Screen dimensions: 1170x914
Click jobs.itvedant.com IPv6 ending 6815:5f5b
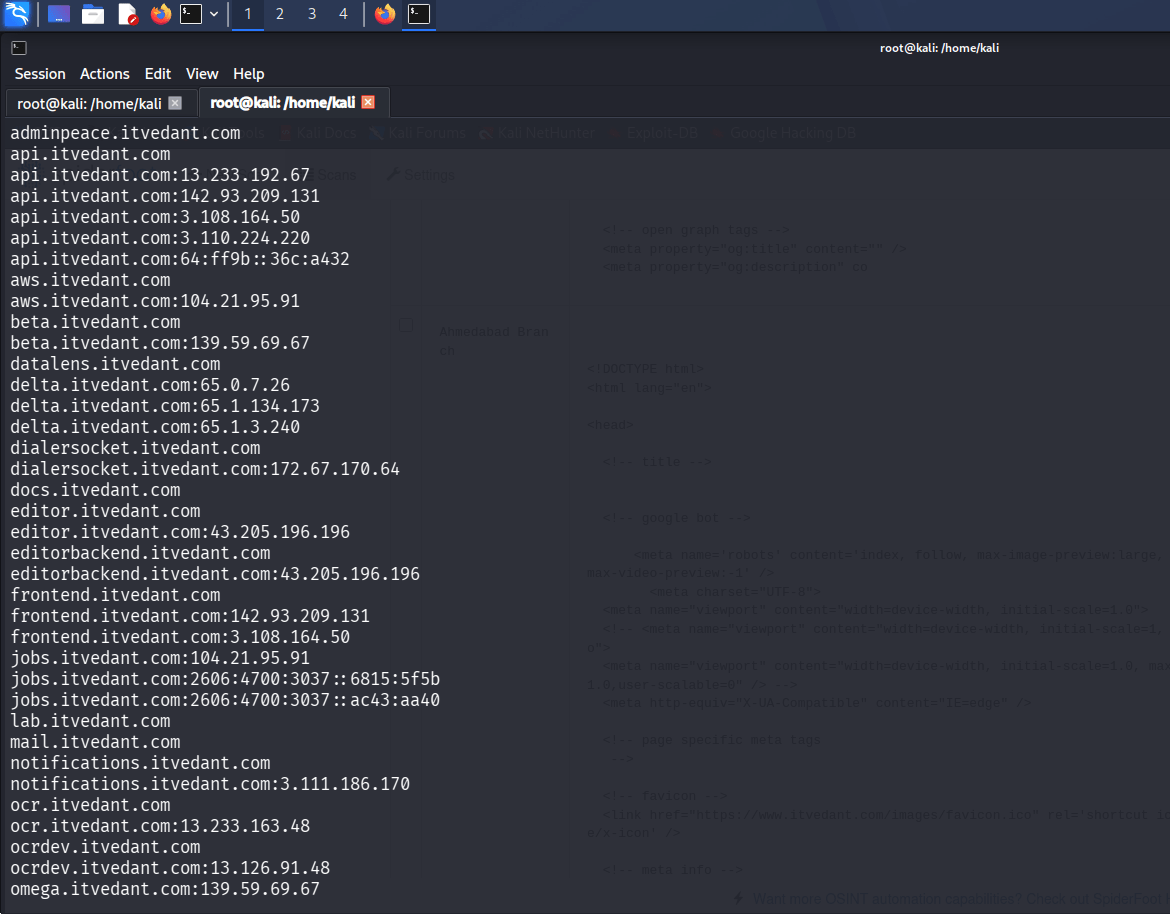pos(225,679)
